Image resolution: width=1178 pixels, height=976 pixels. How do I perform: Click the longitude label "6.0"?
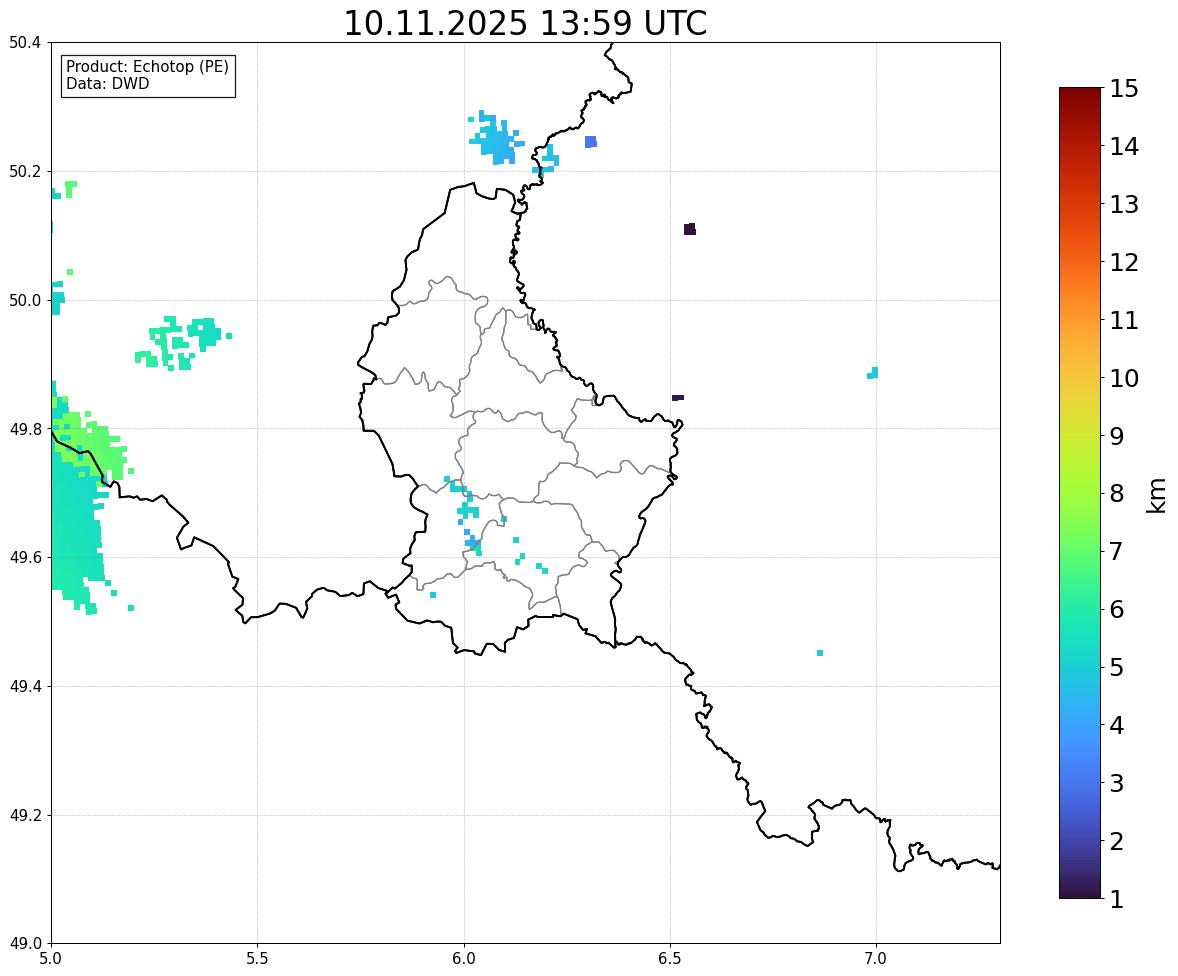(x=464, y=959)
